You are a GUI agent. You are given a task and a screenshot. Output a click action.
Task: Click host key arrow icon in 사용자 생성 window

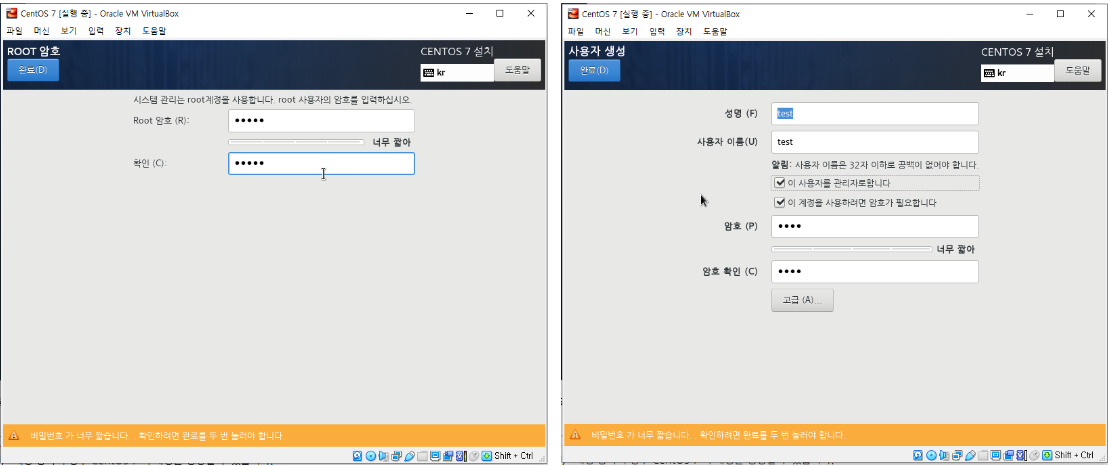1048,456
